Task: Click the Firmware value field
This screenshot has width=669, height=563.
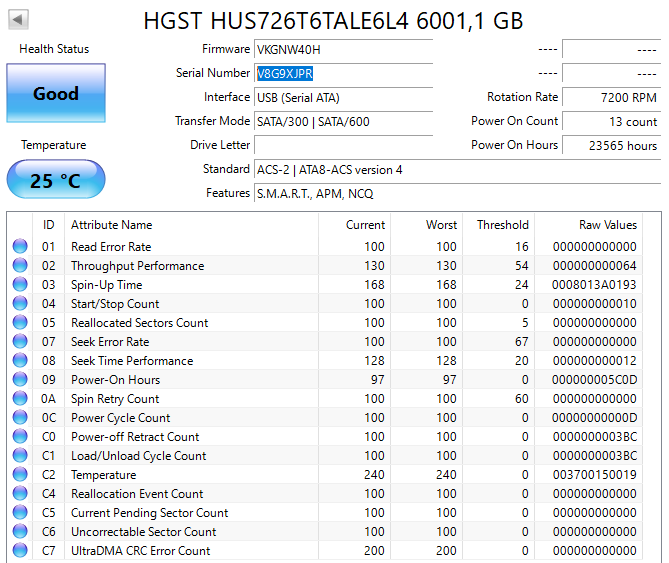Action: 343,50
